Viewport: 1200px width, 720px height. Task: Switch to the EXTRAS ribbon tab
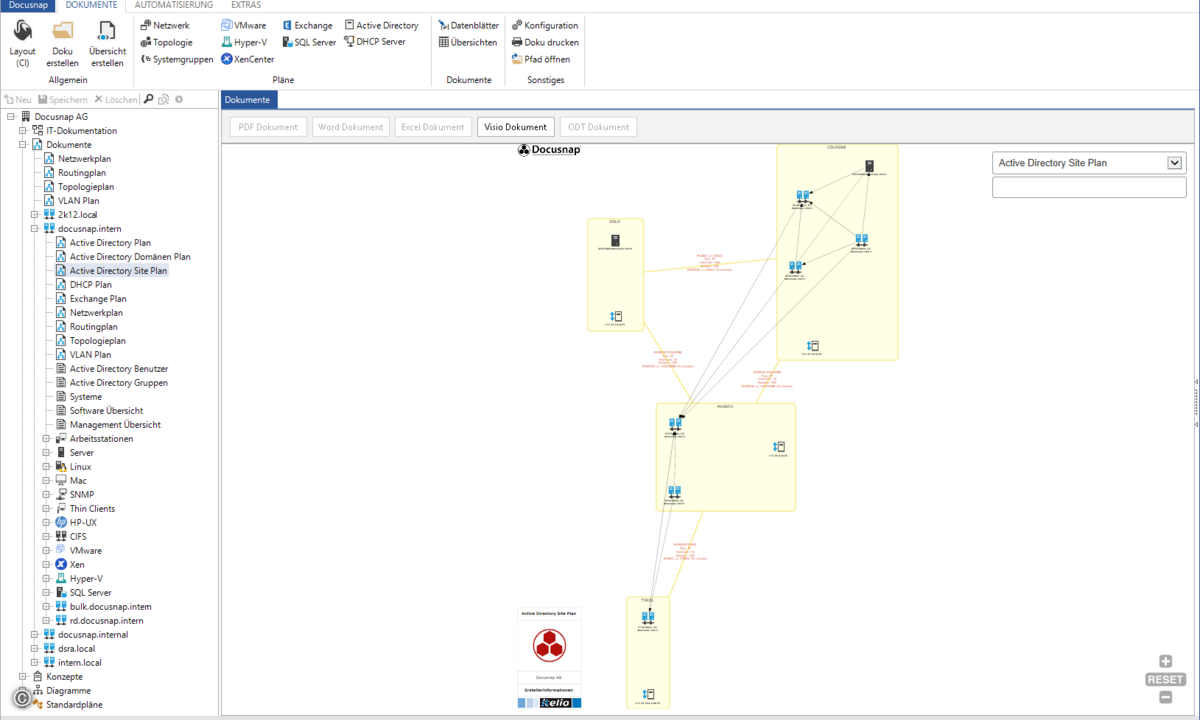[246, 5]
